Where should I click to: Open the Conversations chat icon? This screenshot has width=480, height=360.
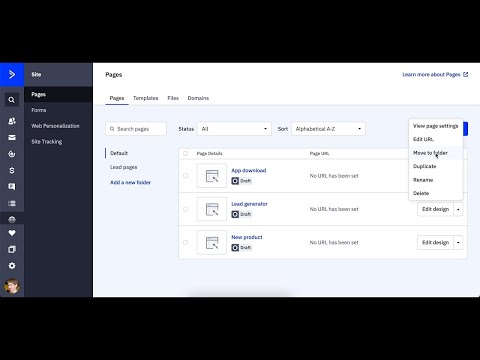pos(12,187)
